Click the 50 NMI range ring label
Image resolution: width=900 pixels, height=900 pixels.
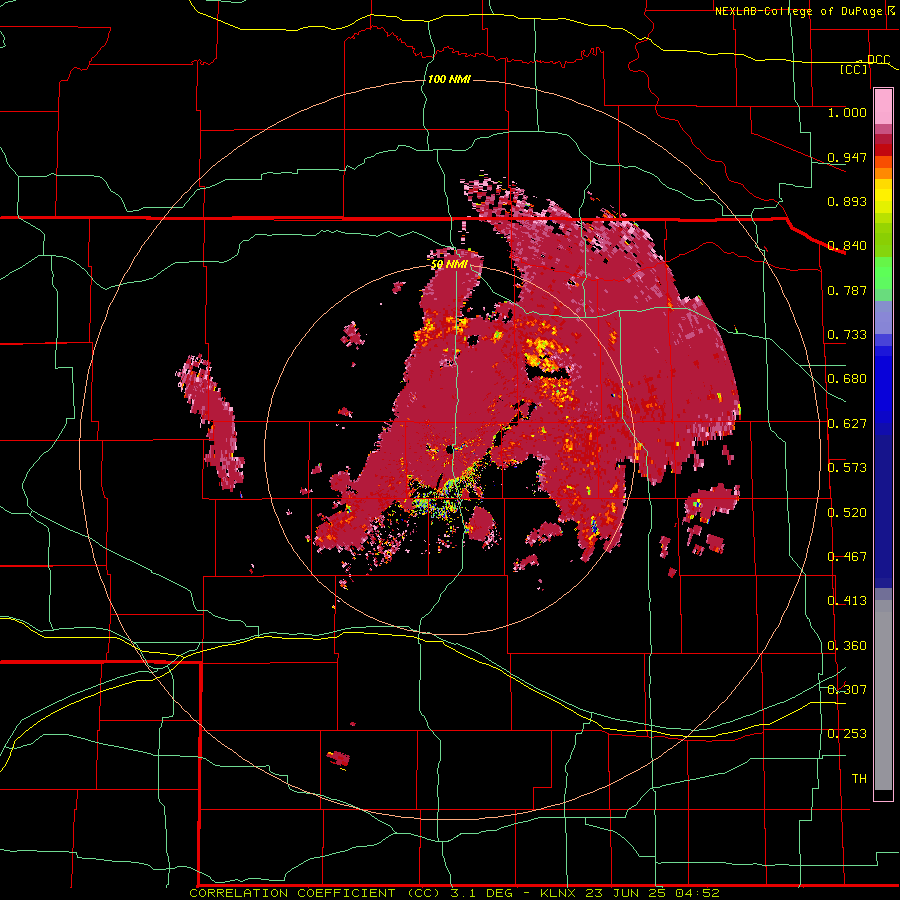[x=449, y=265]
